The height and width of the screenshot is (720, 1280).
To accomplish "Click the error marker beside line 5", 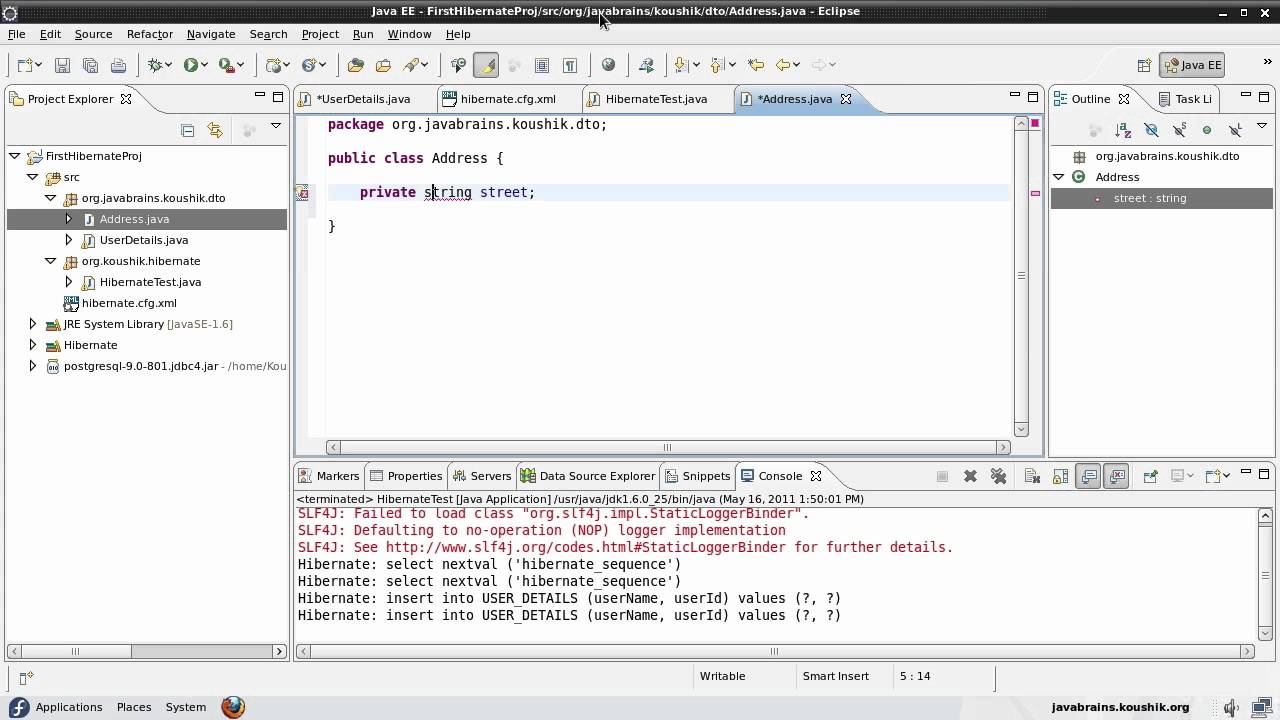I will pos(302,193).
